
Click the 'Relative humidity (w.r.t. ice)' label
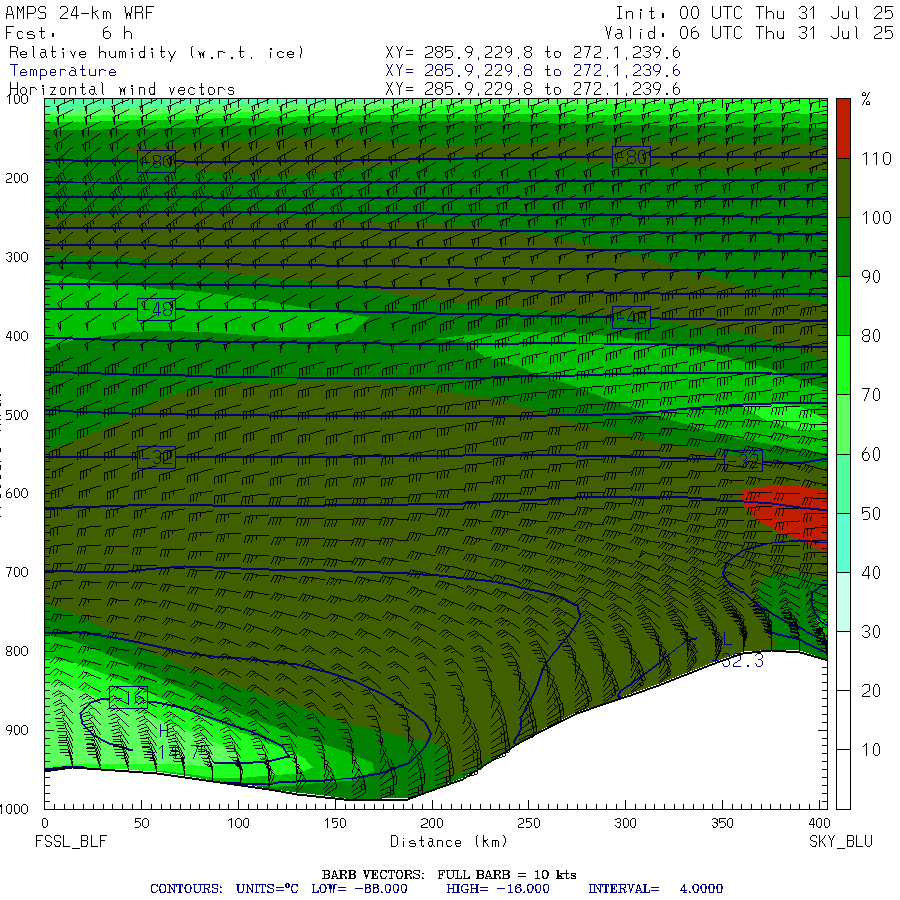156,53
